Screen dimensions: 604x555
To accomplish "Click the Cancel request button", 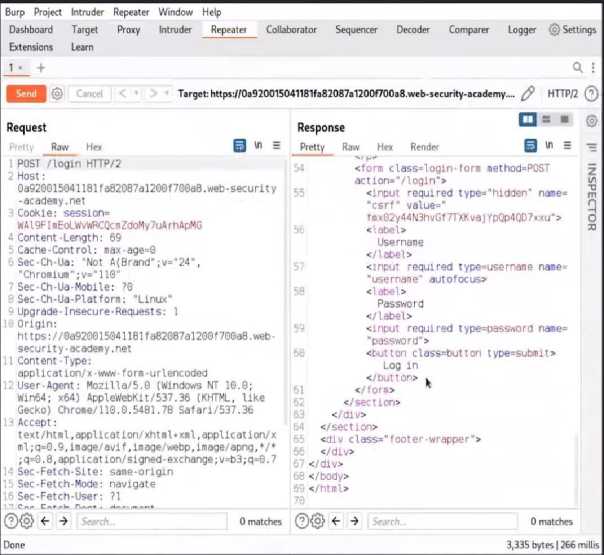I will [x=89, y=93].
